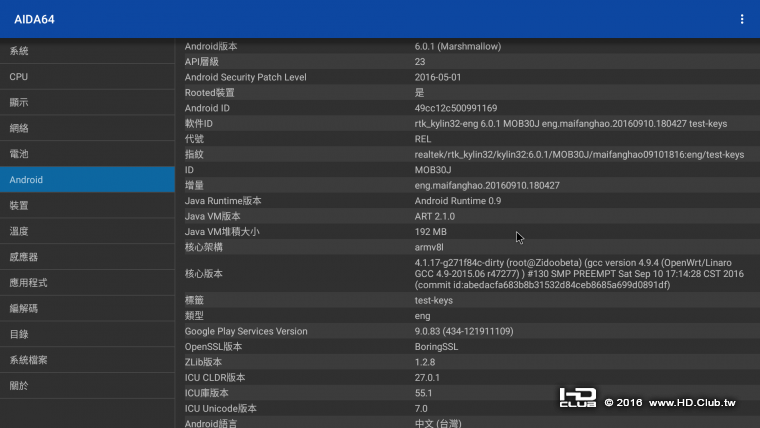
Task: Select the 目錄 sidebar item
Action: [x=87, y=334]
